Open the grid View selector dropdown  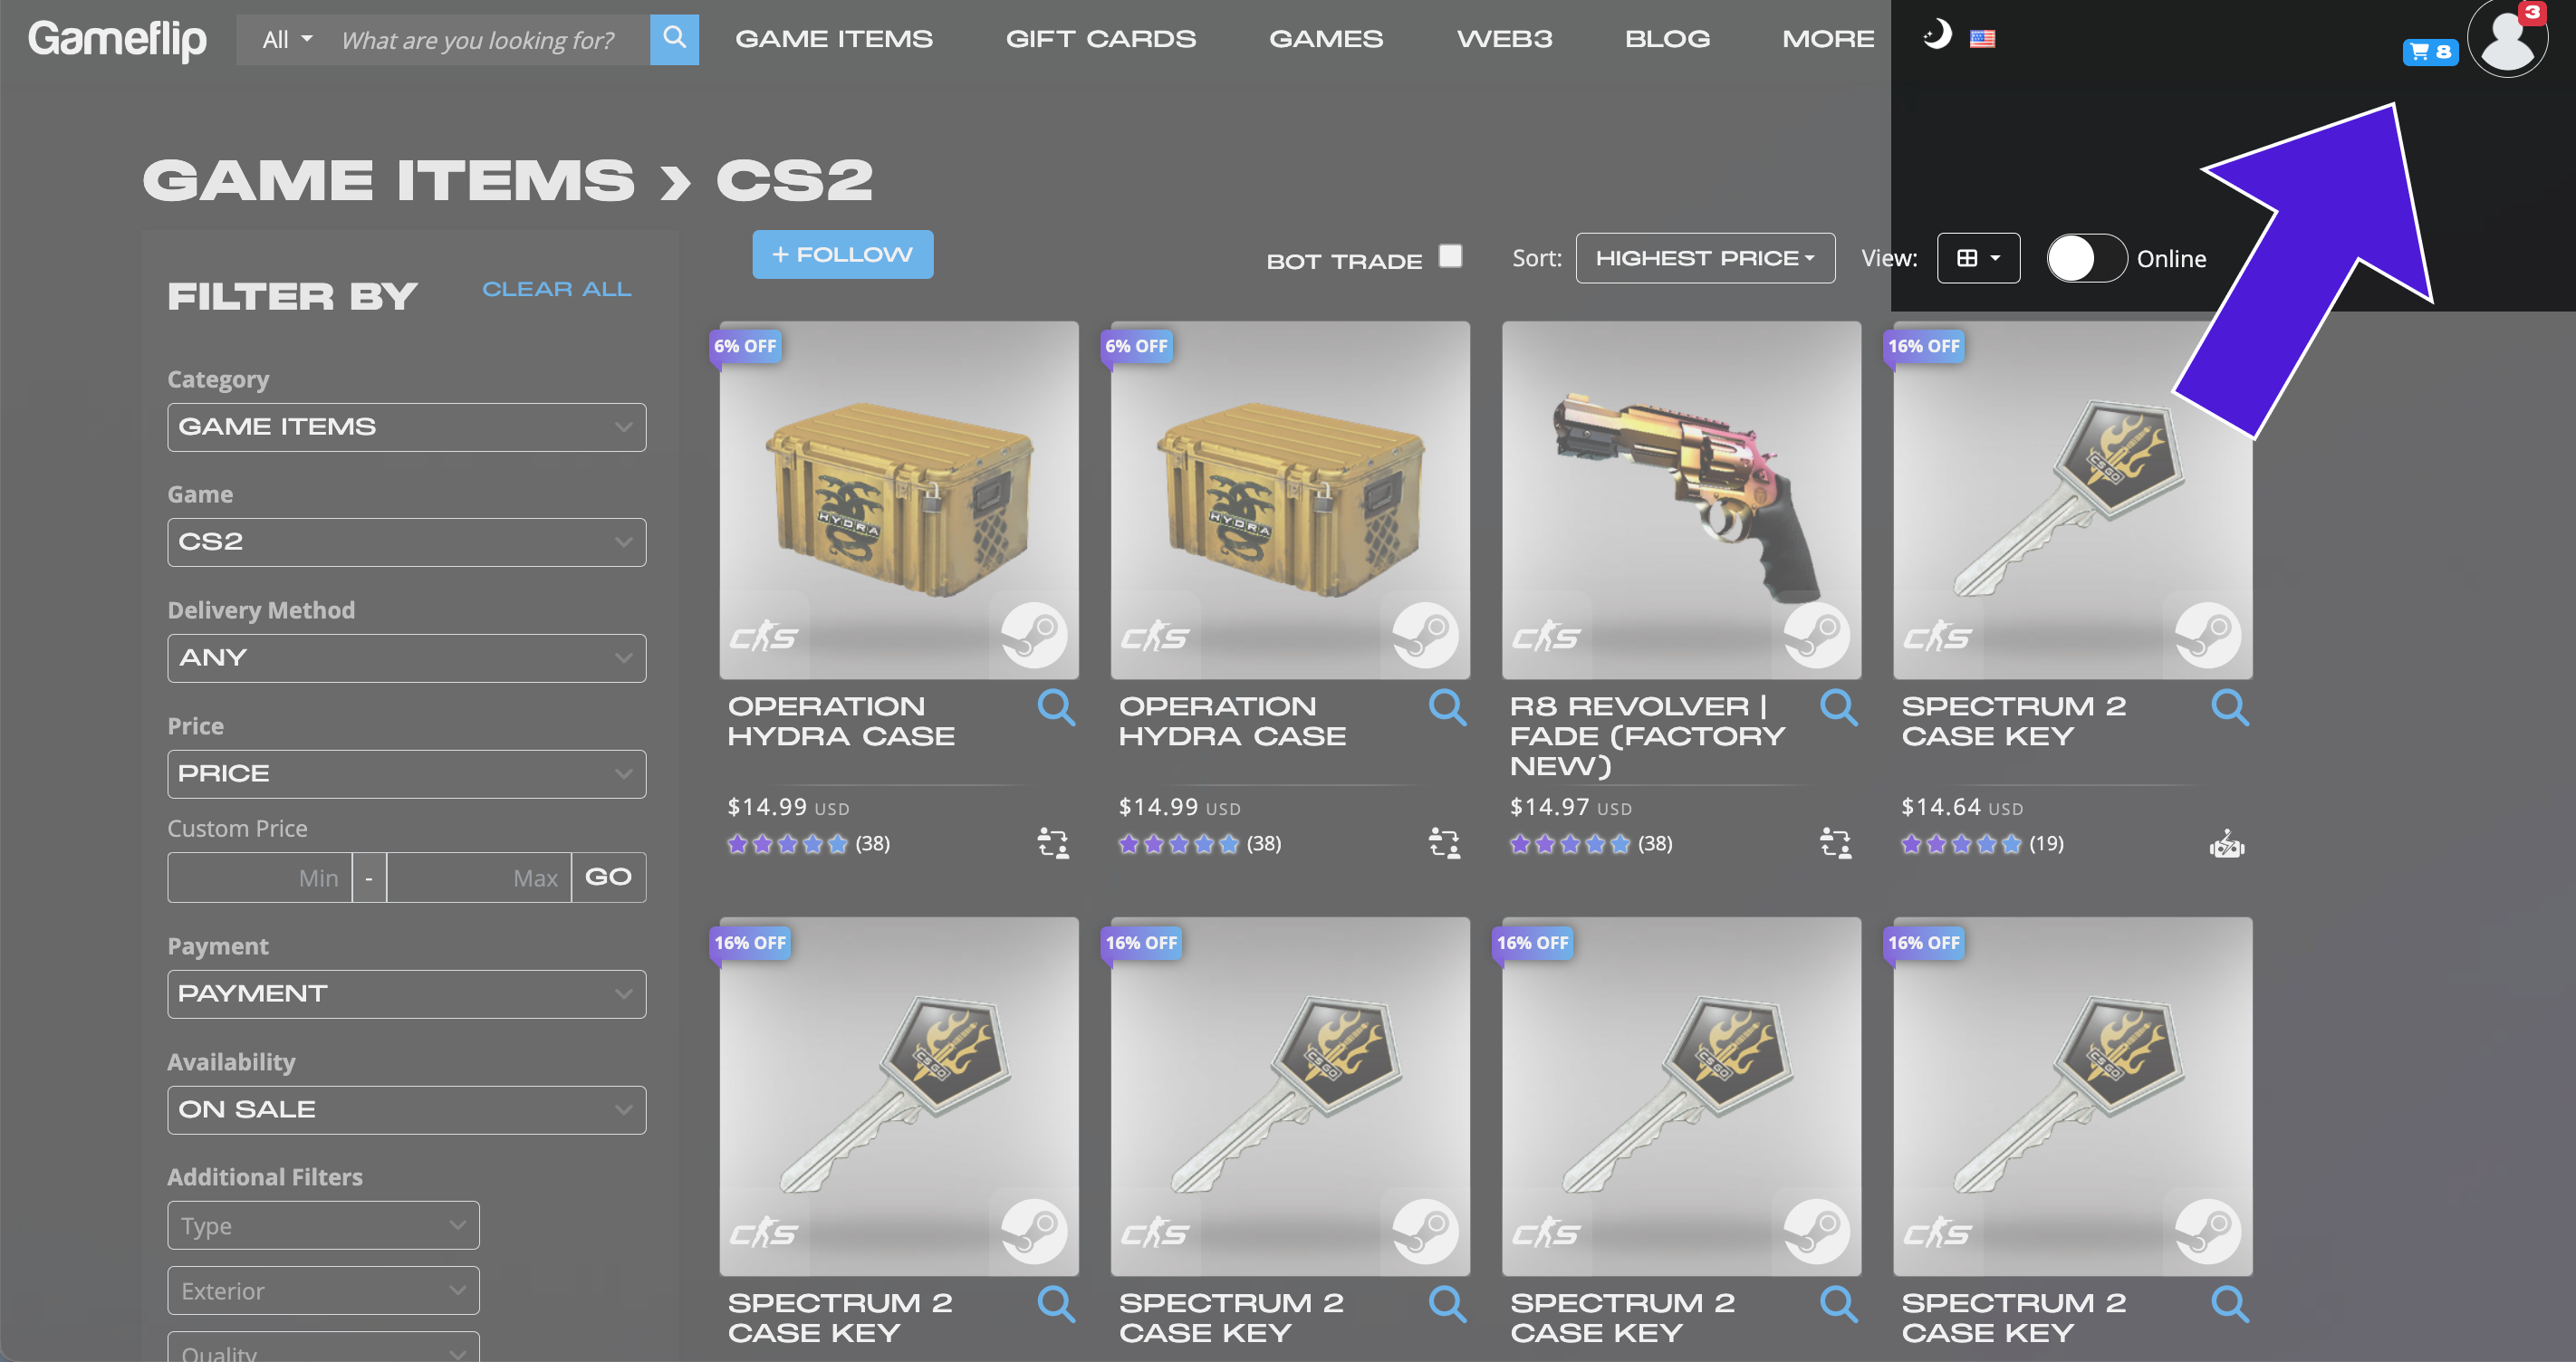pyautogui.click(x=1978, y=258)
